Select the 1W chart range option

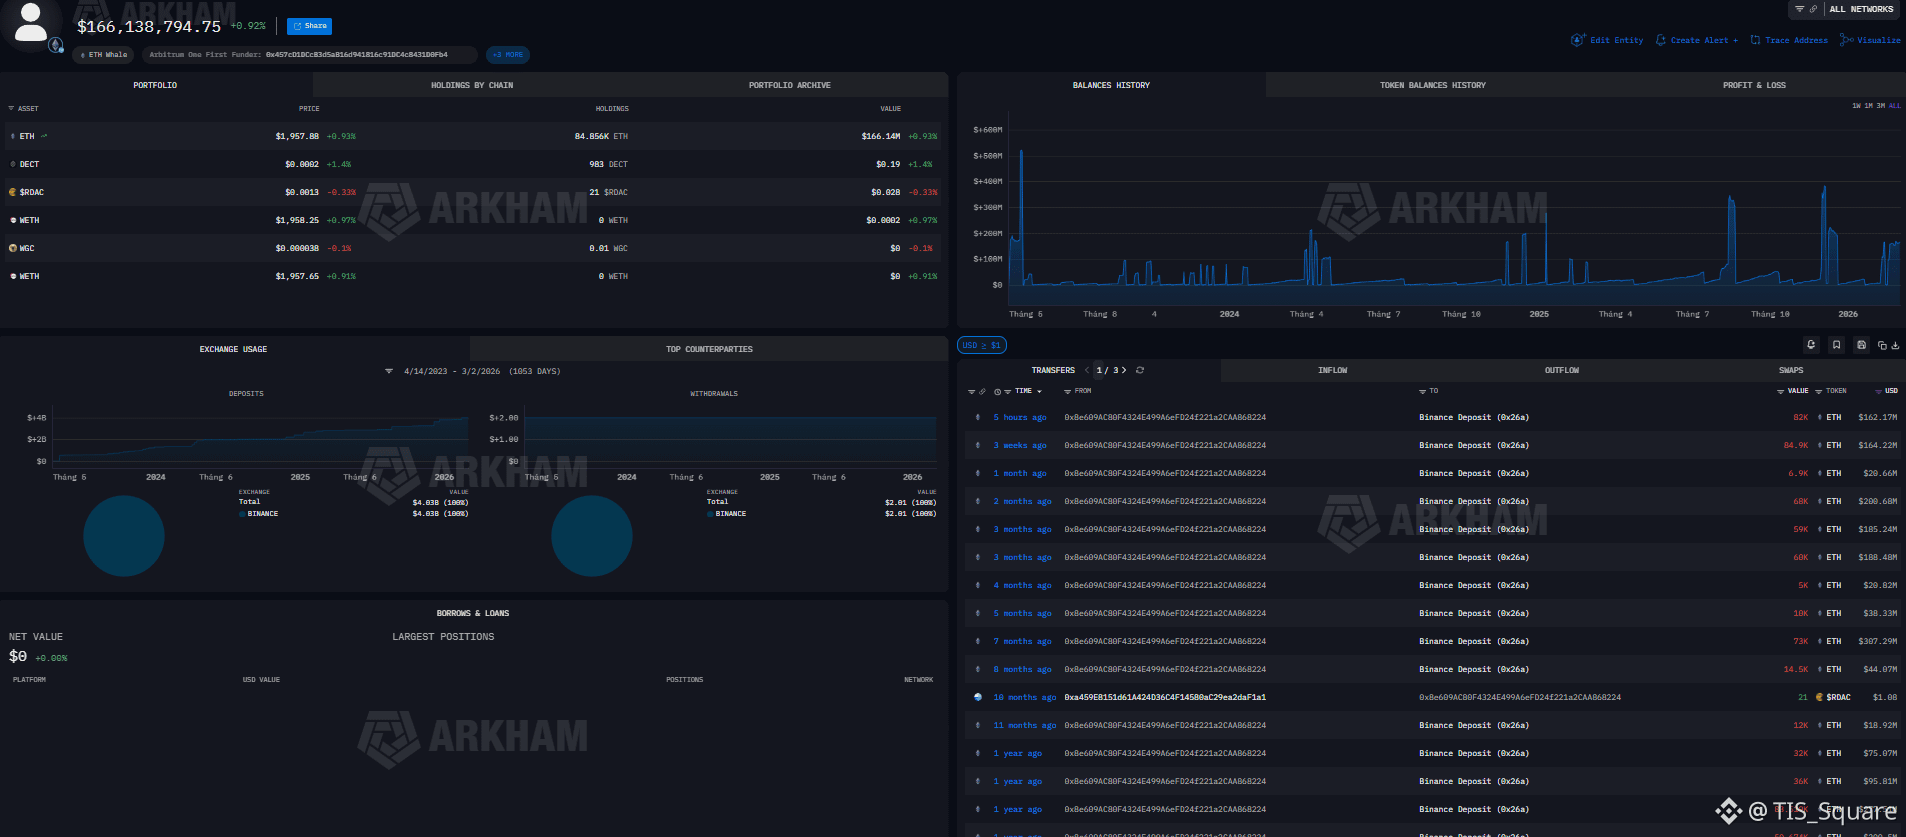click(x=1856, y=105)
